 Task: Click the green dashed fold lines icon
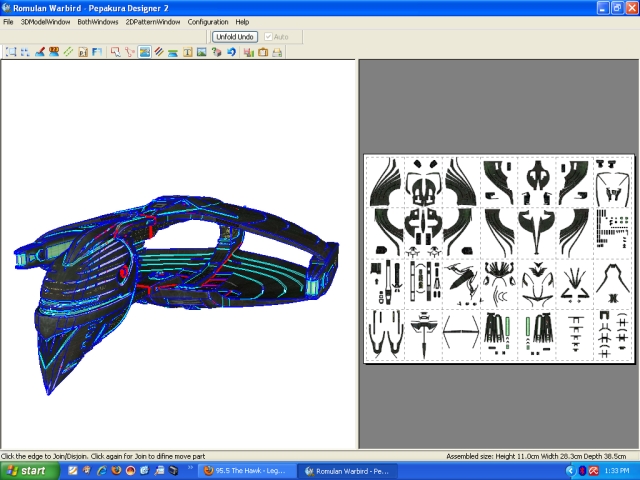click(68, 52)
